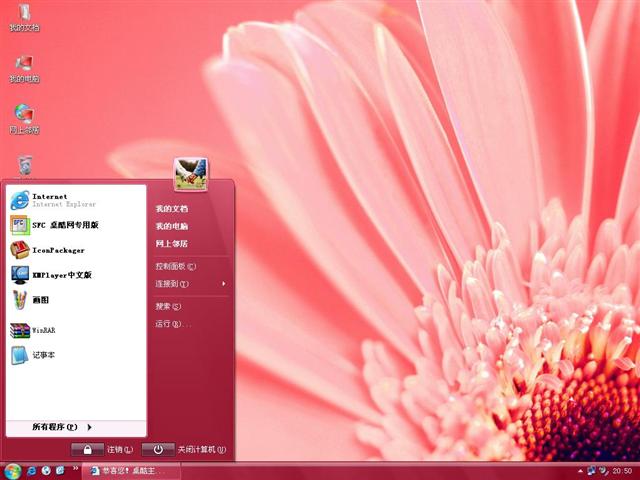This screenshot has height=480, width=640.
Task: Open 我的文档 desktop icon
Action: (x=24, y=18)
